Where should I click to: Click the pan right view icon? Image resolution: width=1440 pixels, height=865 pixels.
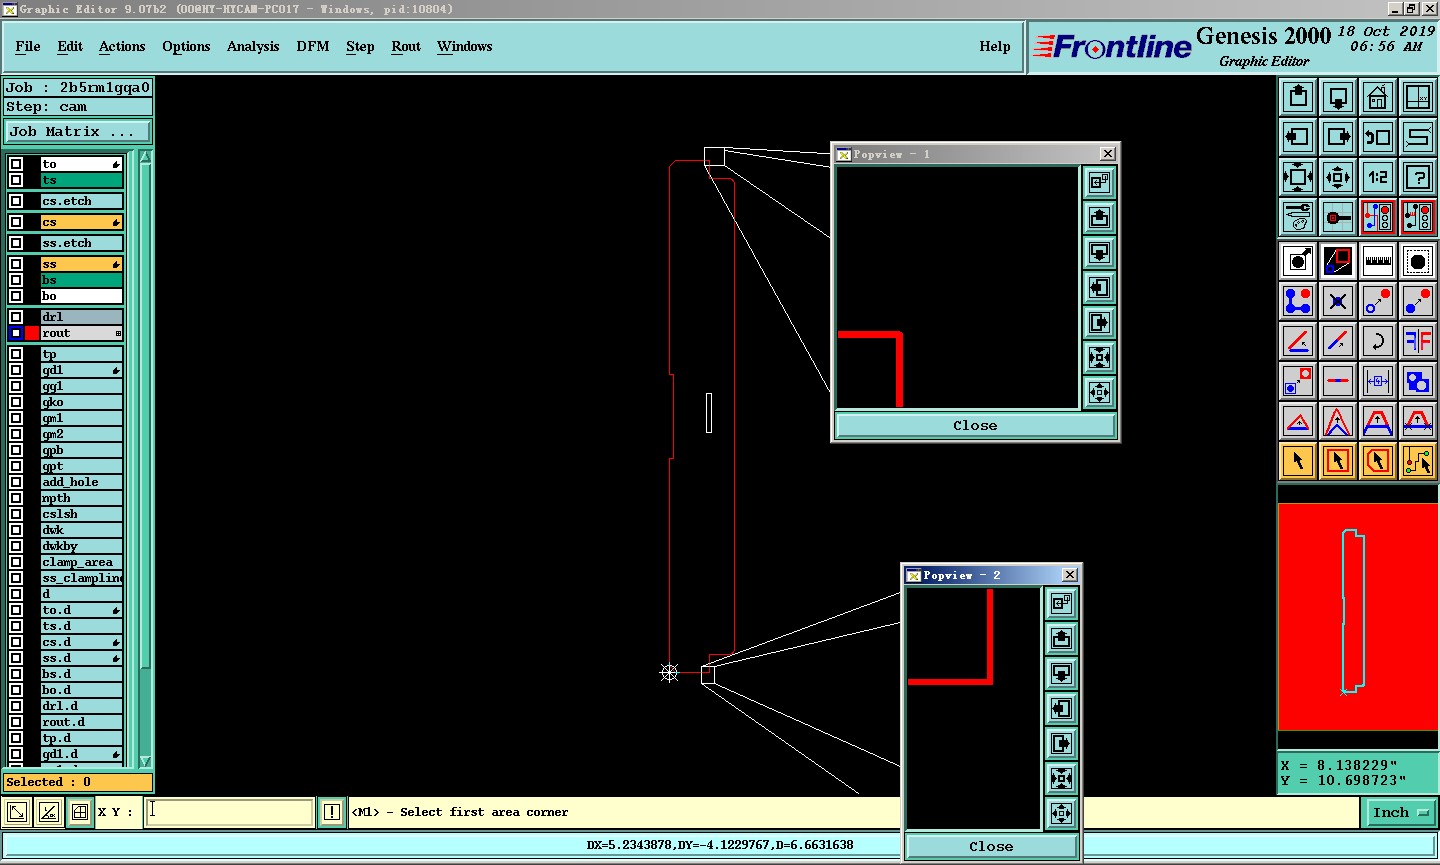[1338, 137]
